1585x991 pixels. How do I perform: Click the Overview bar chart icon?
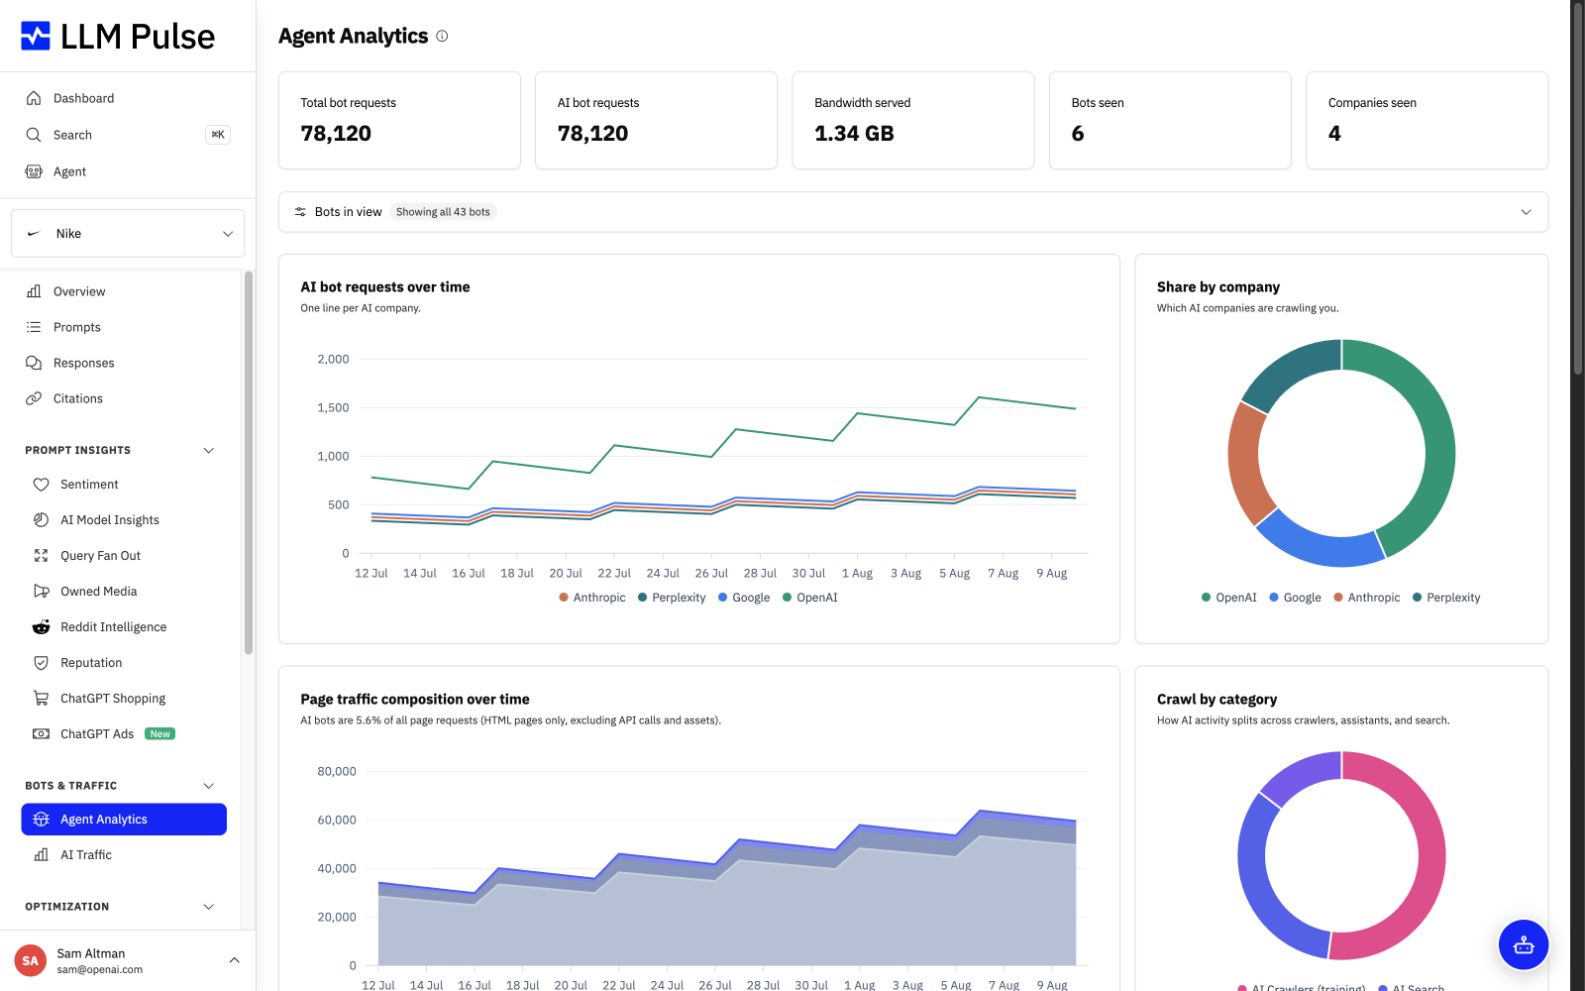(33, 291)
